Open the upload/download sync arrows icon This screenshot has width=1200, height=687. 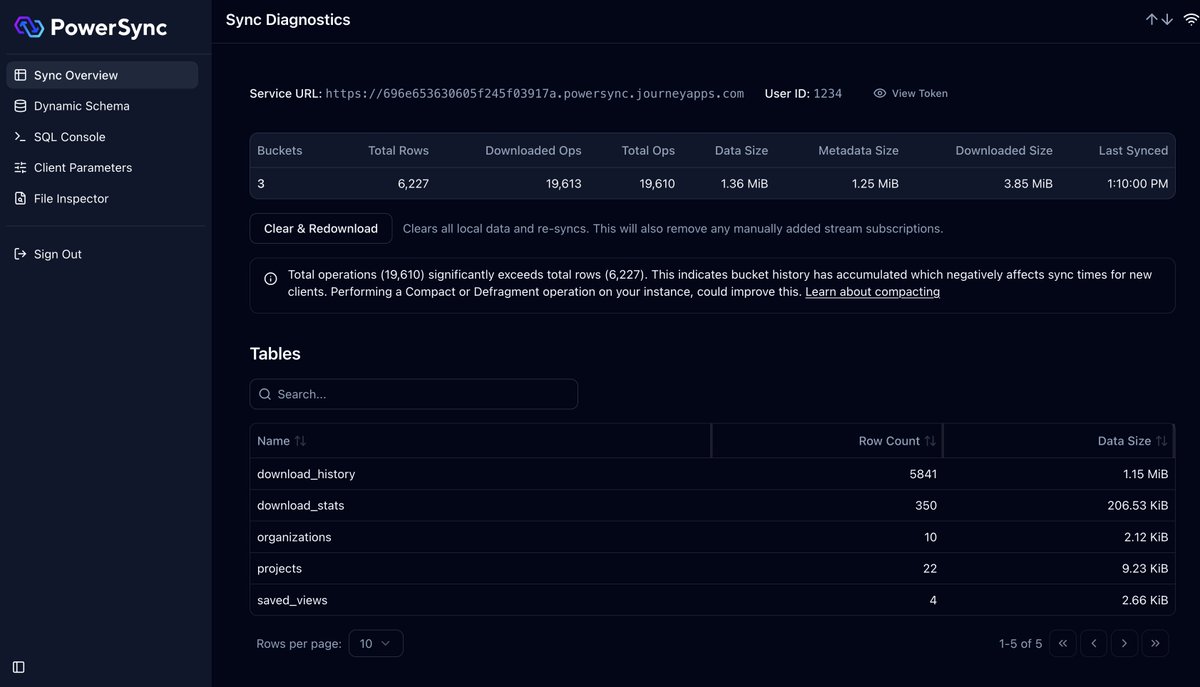point(1159,20)
